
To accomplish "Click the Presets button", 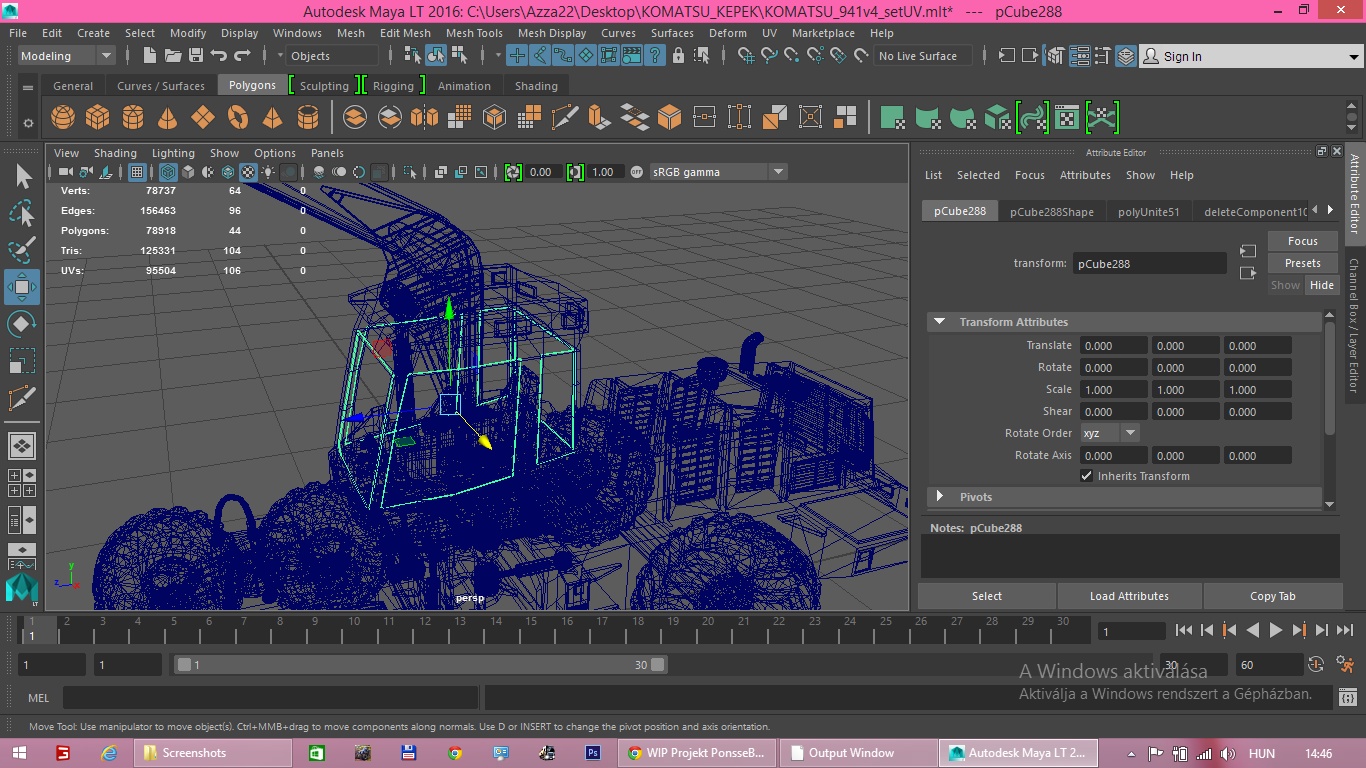I will click(x=1303, y=263).
